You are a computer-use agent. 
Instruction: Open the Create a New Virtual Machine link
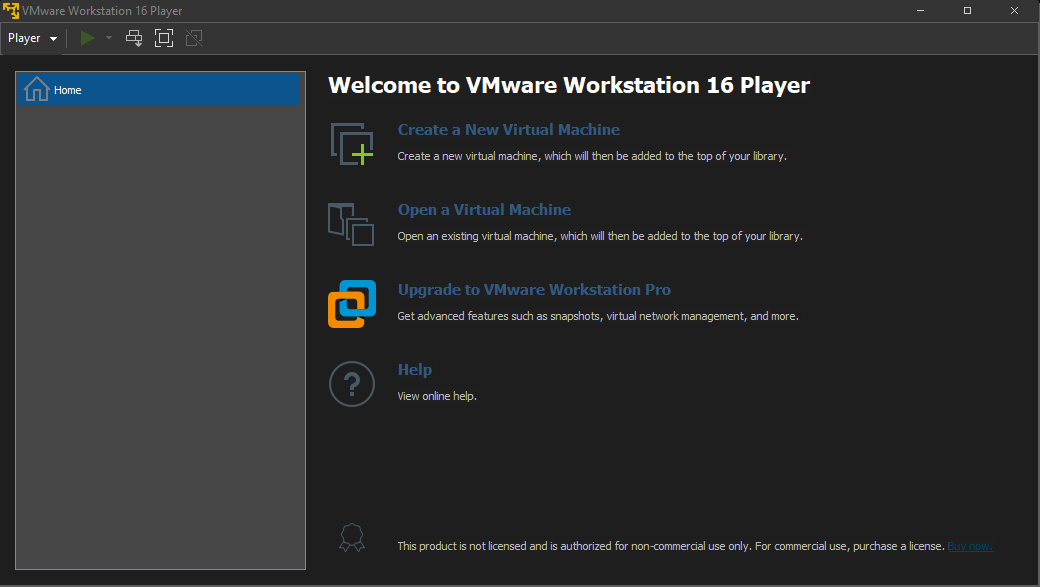508,130
